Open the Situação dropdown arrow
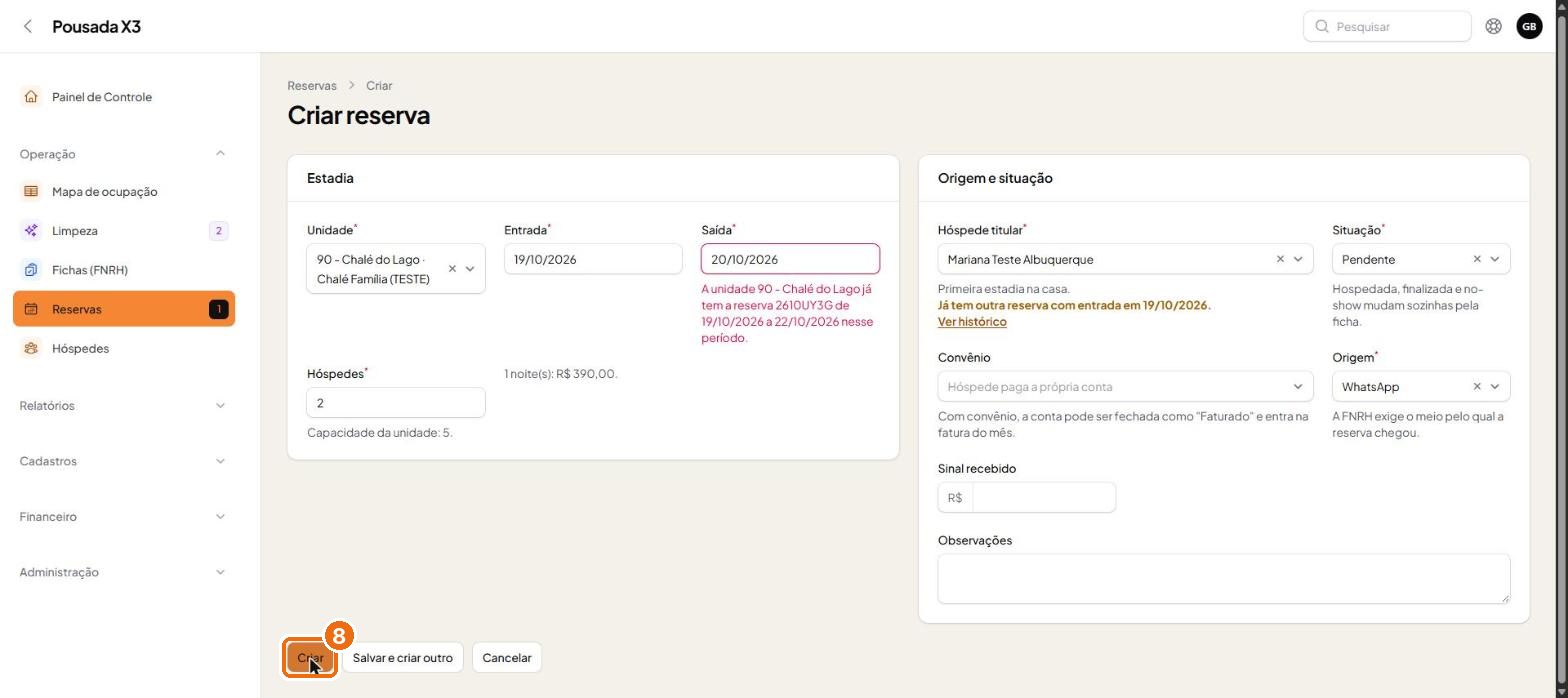 [1495, 259]
